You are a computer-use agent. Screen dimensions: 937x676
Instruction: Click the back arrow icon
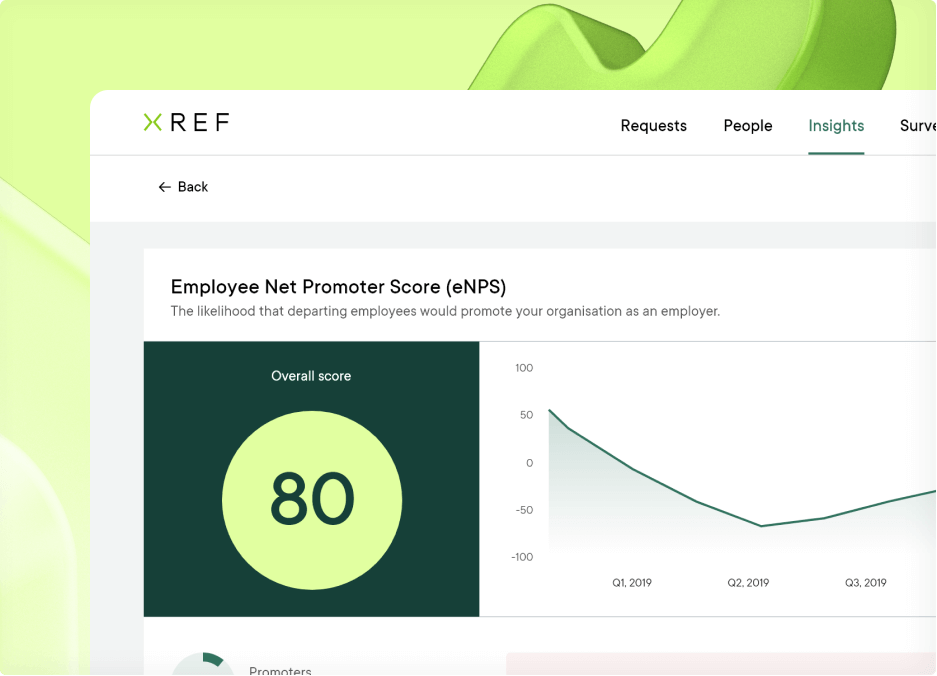pos(163,187)
